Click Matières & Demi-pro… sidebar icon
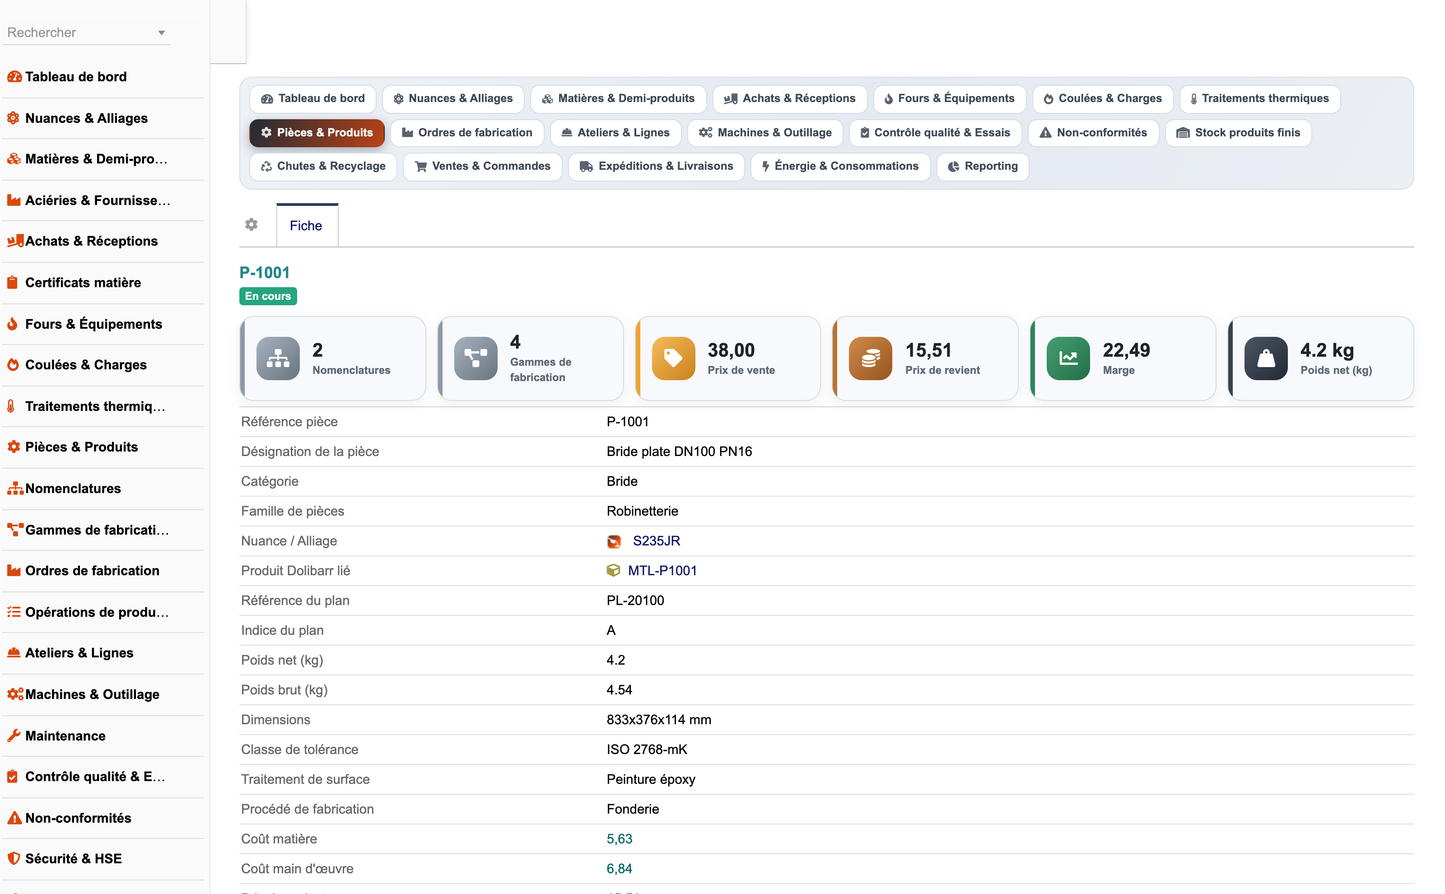 click(x=14, y=159)
